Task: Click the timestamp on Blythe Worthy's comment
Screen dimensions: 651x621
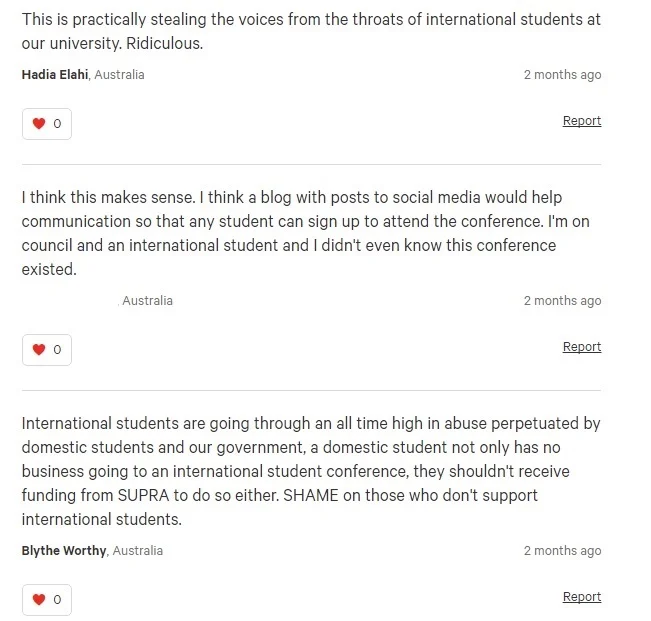Action: [x=562, y=550]
